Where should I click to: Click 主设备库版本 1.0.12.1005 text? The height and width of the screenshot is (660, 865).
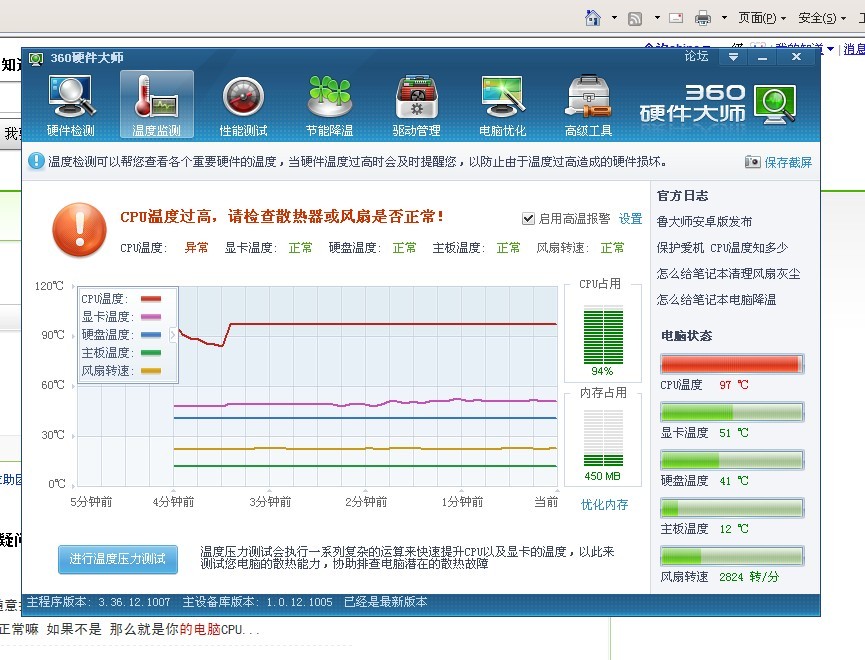point(258,602)
